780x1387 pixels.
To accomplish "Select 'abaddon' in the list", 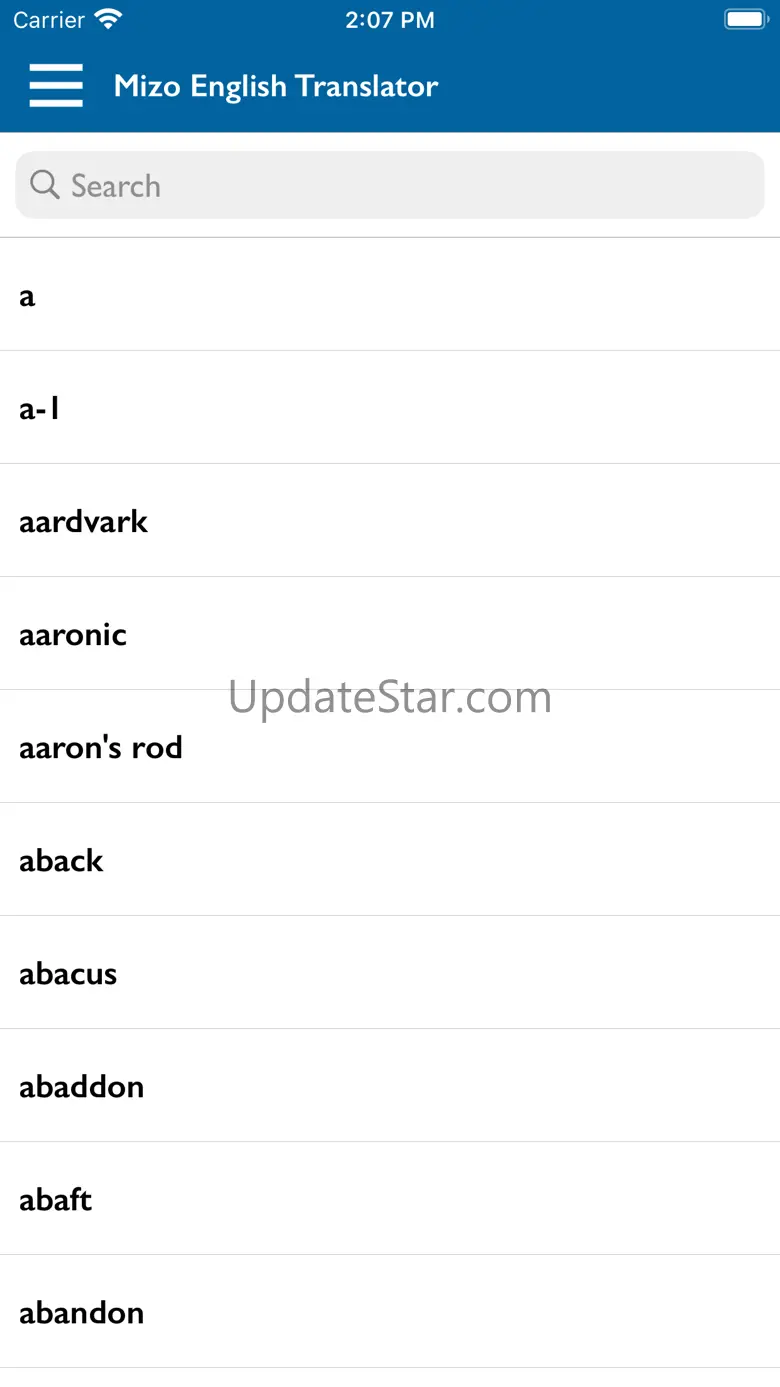I will coord(390,1086).
